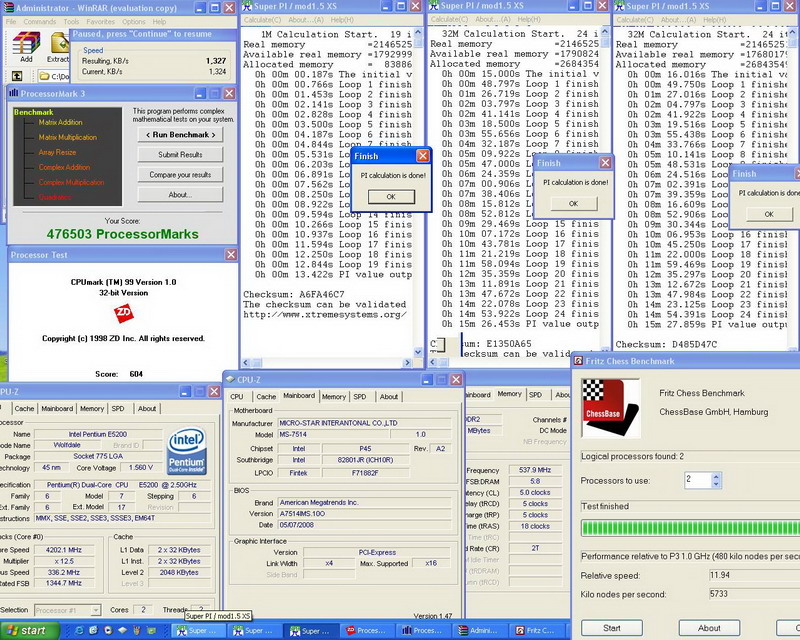Click the green Fritz test progress bar
The height and width of the screenshot is (640, 800).
690,528
